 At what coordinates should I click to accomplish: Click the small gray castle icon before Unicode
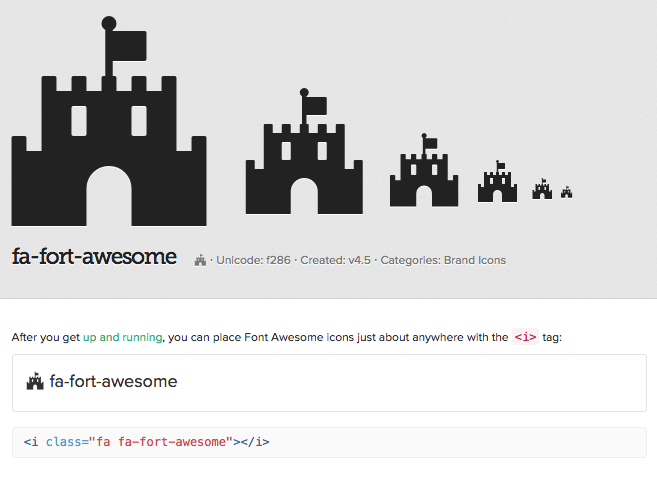click(x=200, y=260)
